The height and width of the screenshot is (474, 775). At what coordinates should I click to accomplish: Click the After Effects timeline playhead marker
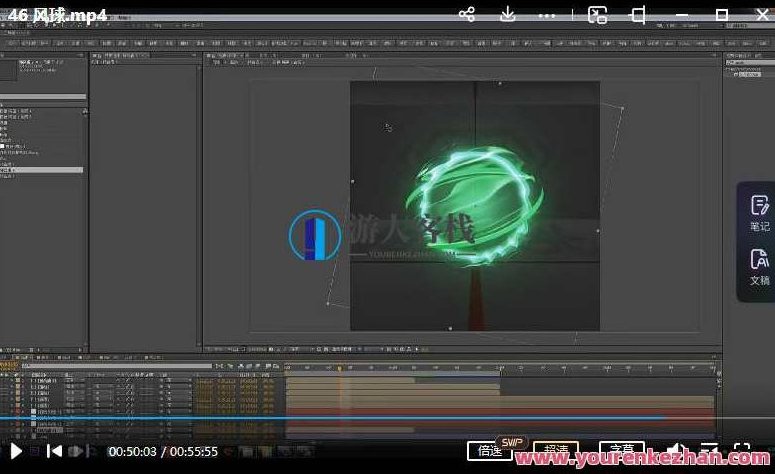click(339, 369)
